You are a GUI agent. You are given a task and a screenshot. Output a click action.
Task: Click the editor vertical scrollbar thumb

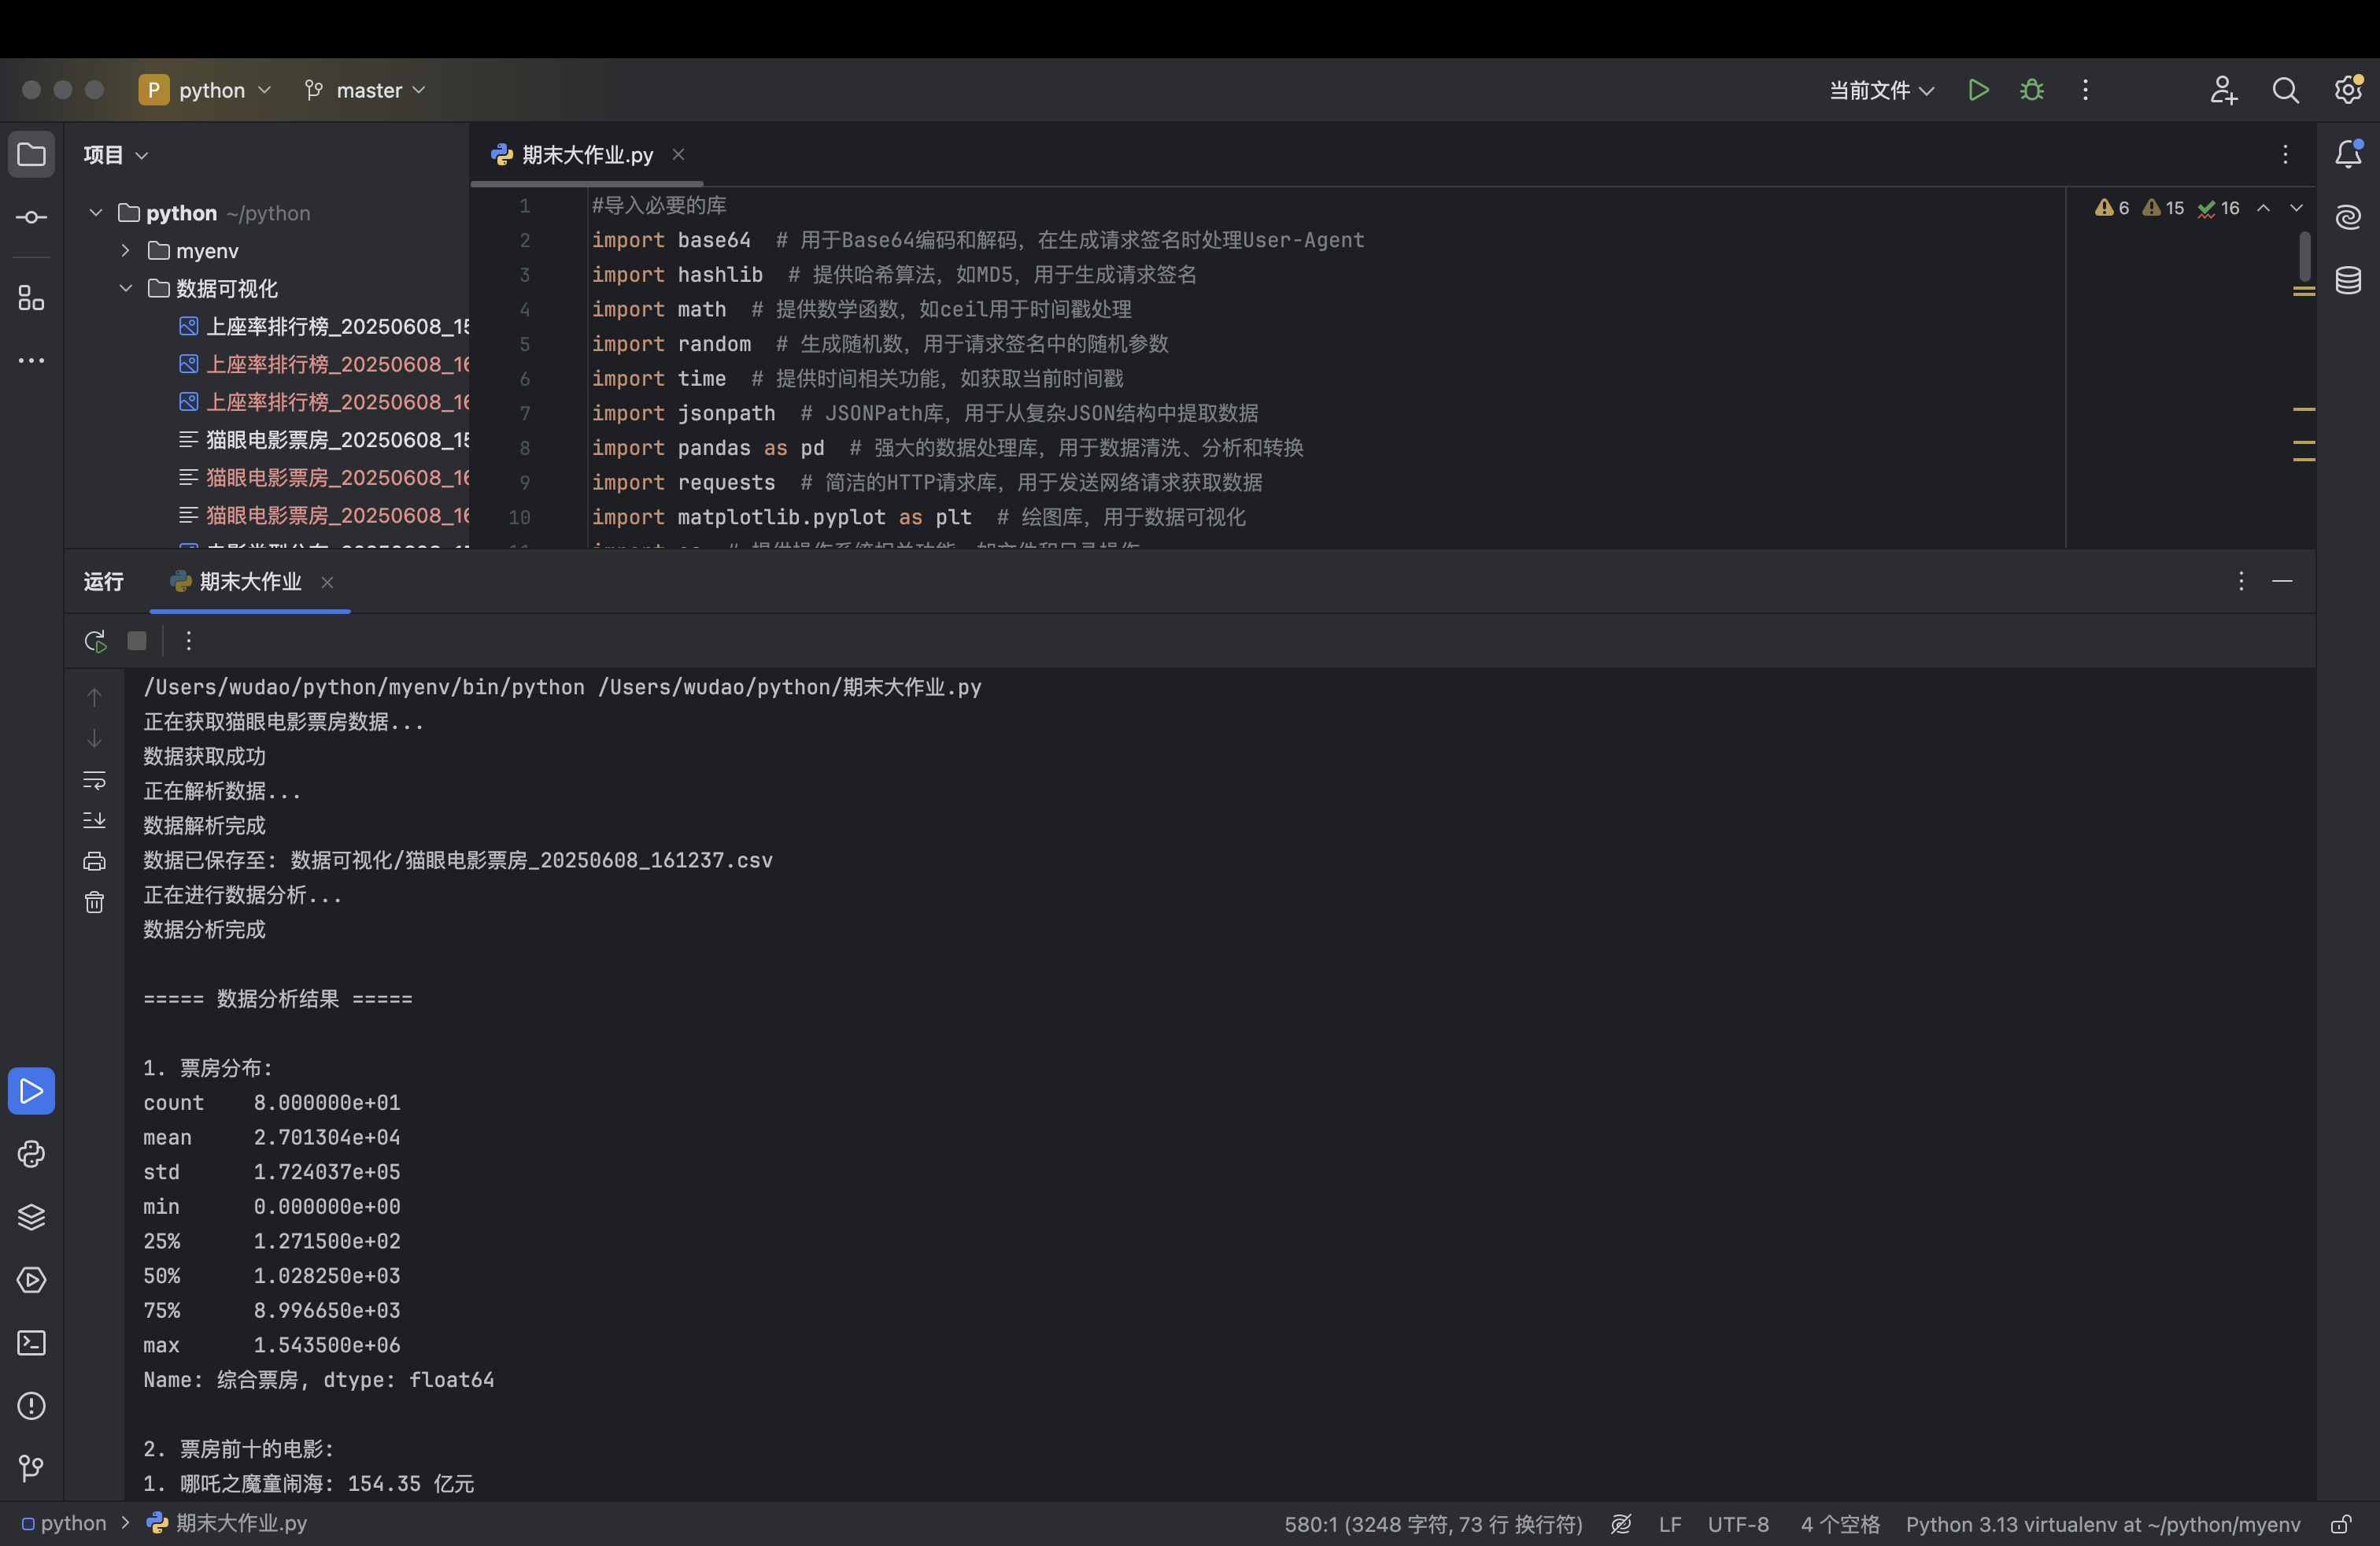2304,256
